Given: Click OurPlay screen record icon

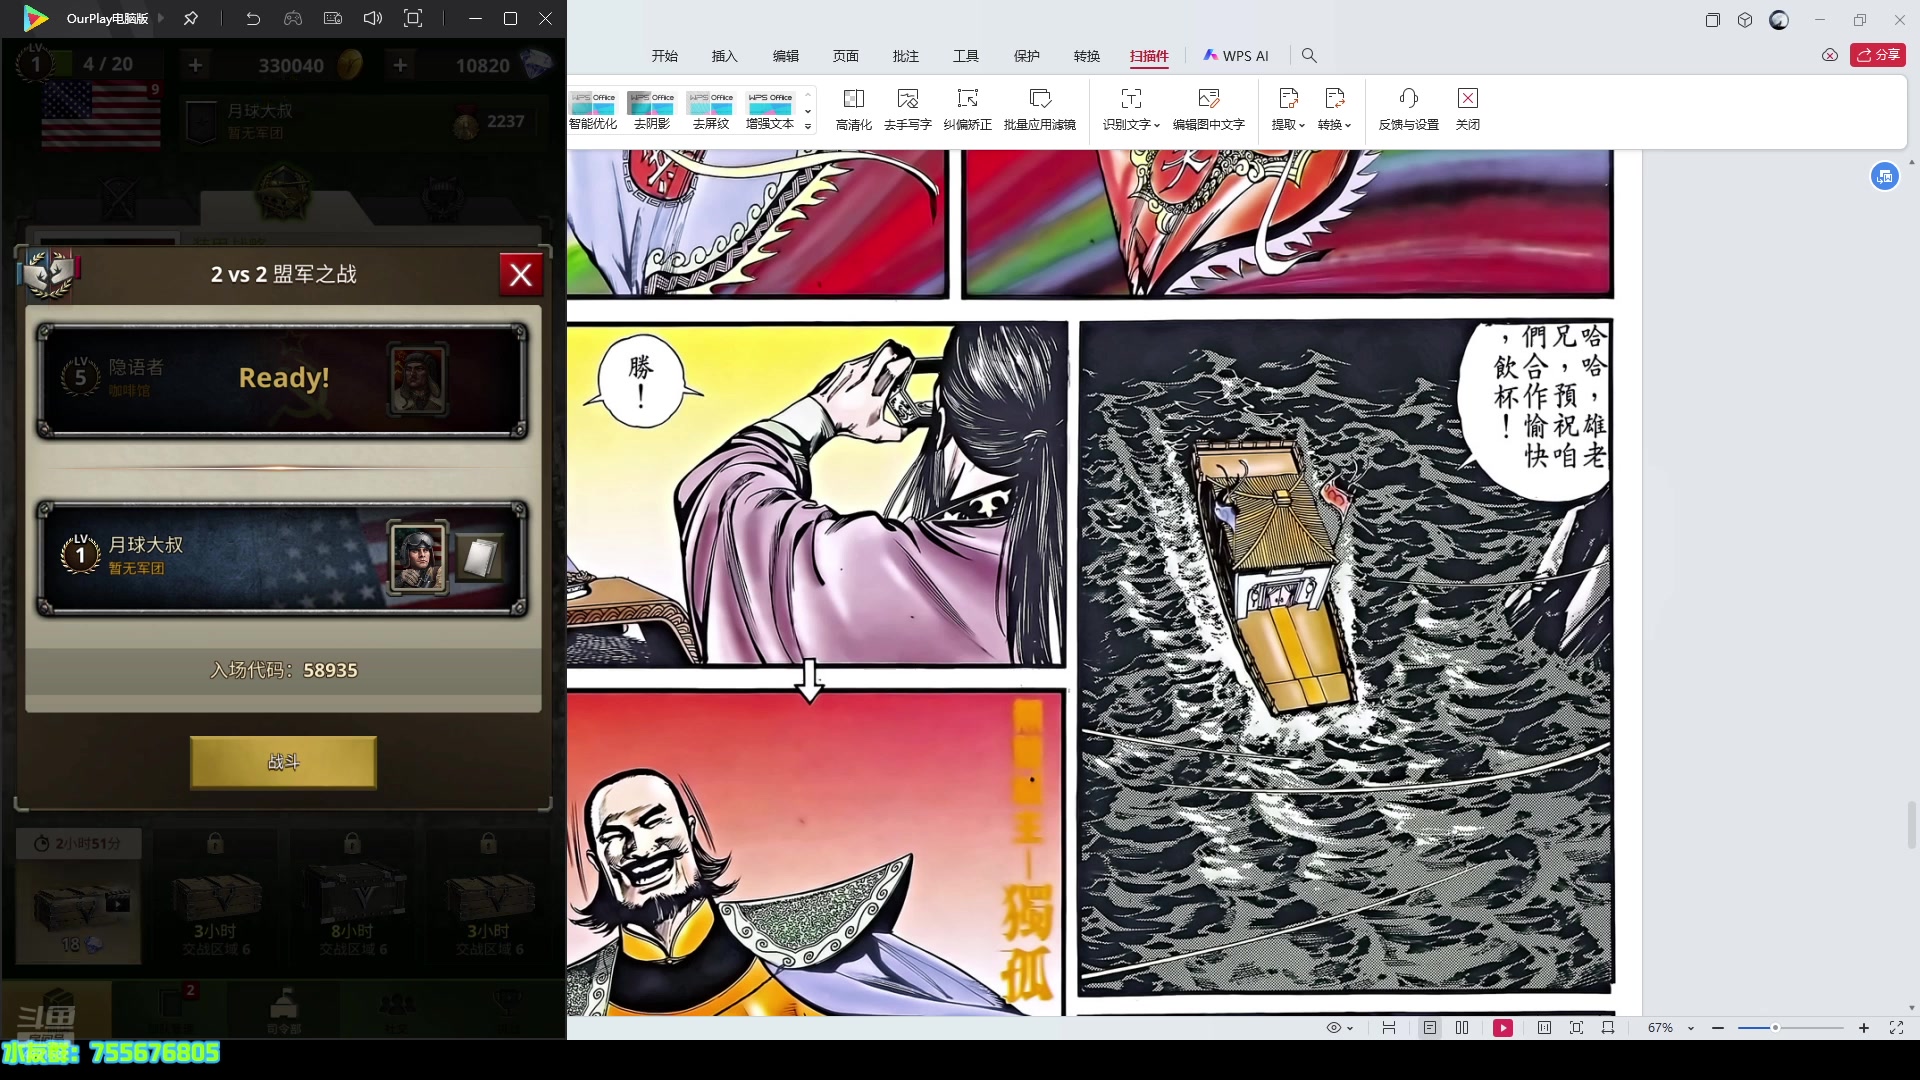Looking at the screenshot, I should pos(333,18).
